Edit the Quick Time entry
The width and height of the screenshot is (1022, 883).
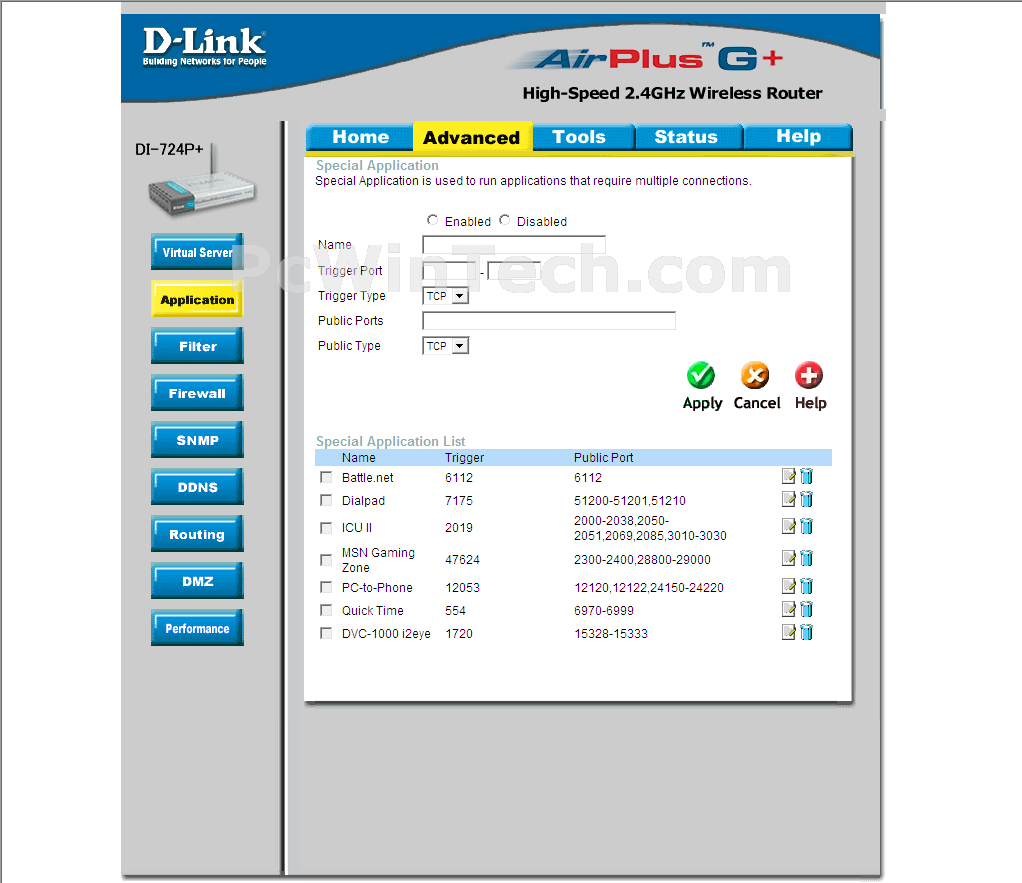(789, 609)
